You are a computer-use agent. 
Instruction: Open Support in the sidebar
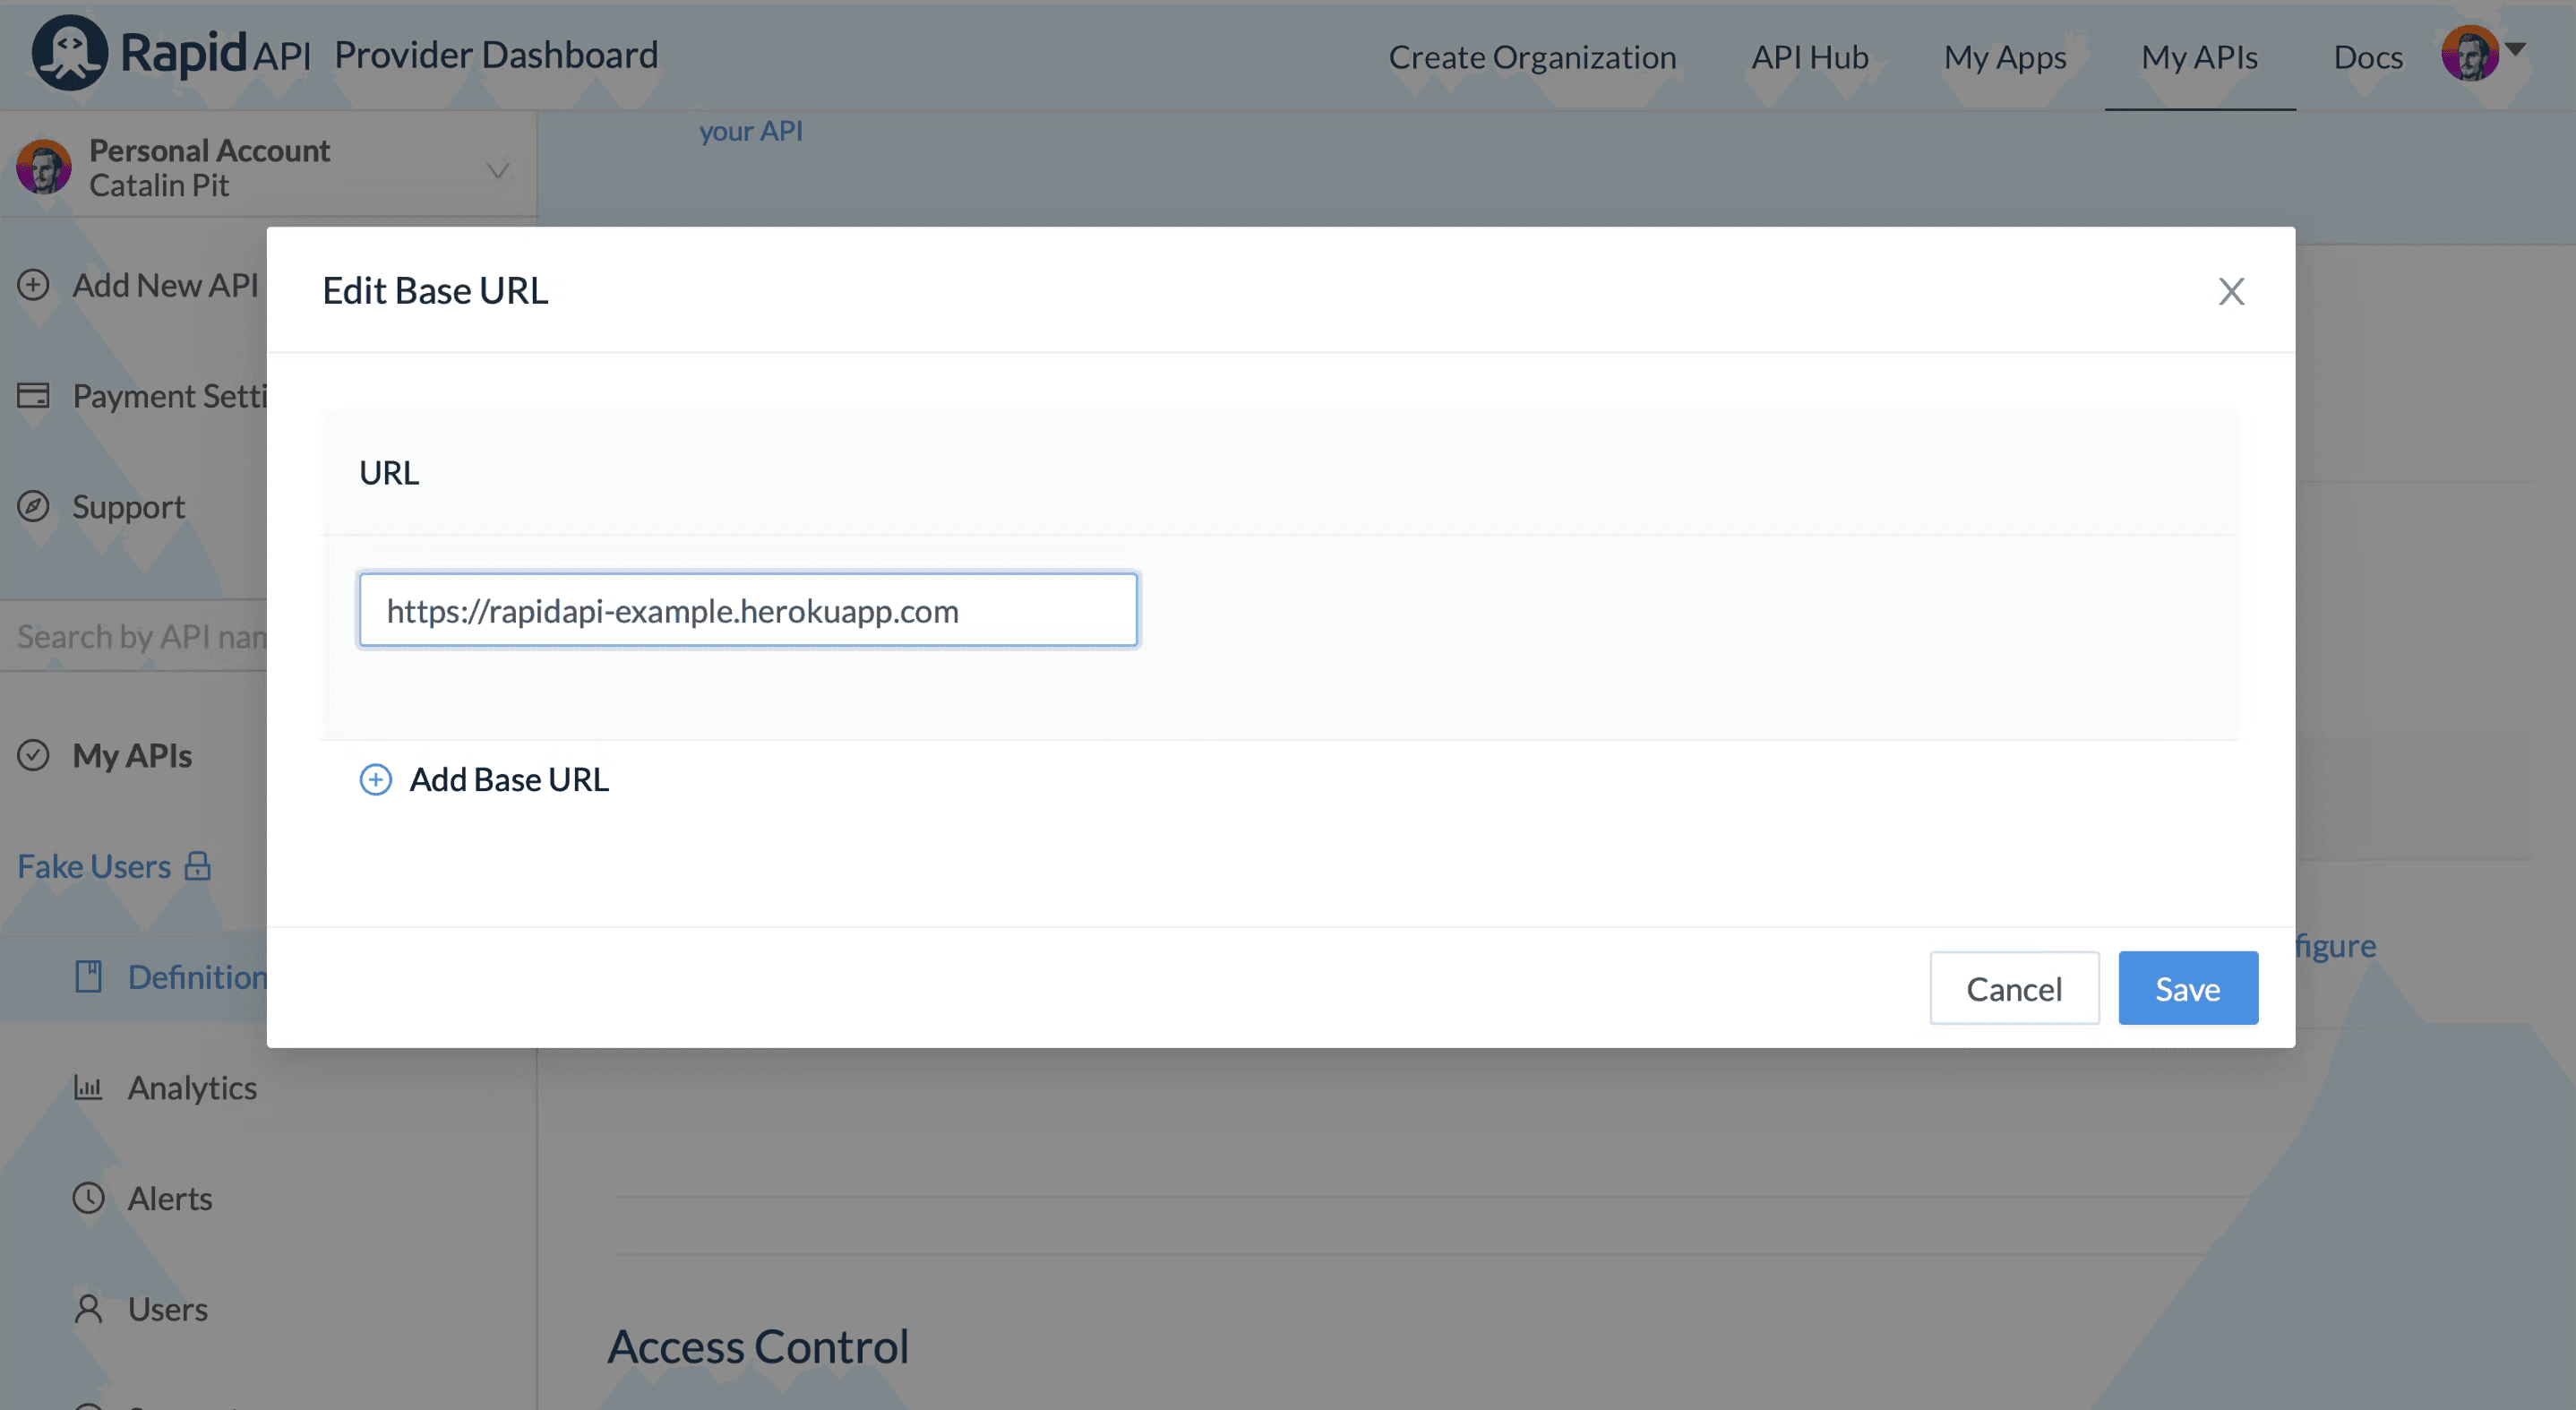tap(129, 507)
